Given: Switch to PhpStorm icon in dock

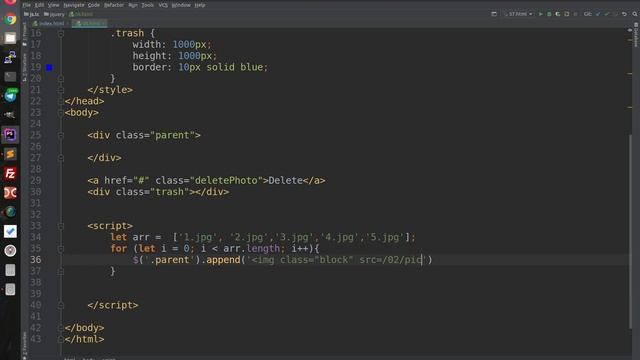Looking at the screenshot, I should [10, 135].
